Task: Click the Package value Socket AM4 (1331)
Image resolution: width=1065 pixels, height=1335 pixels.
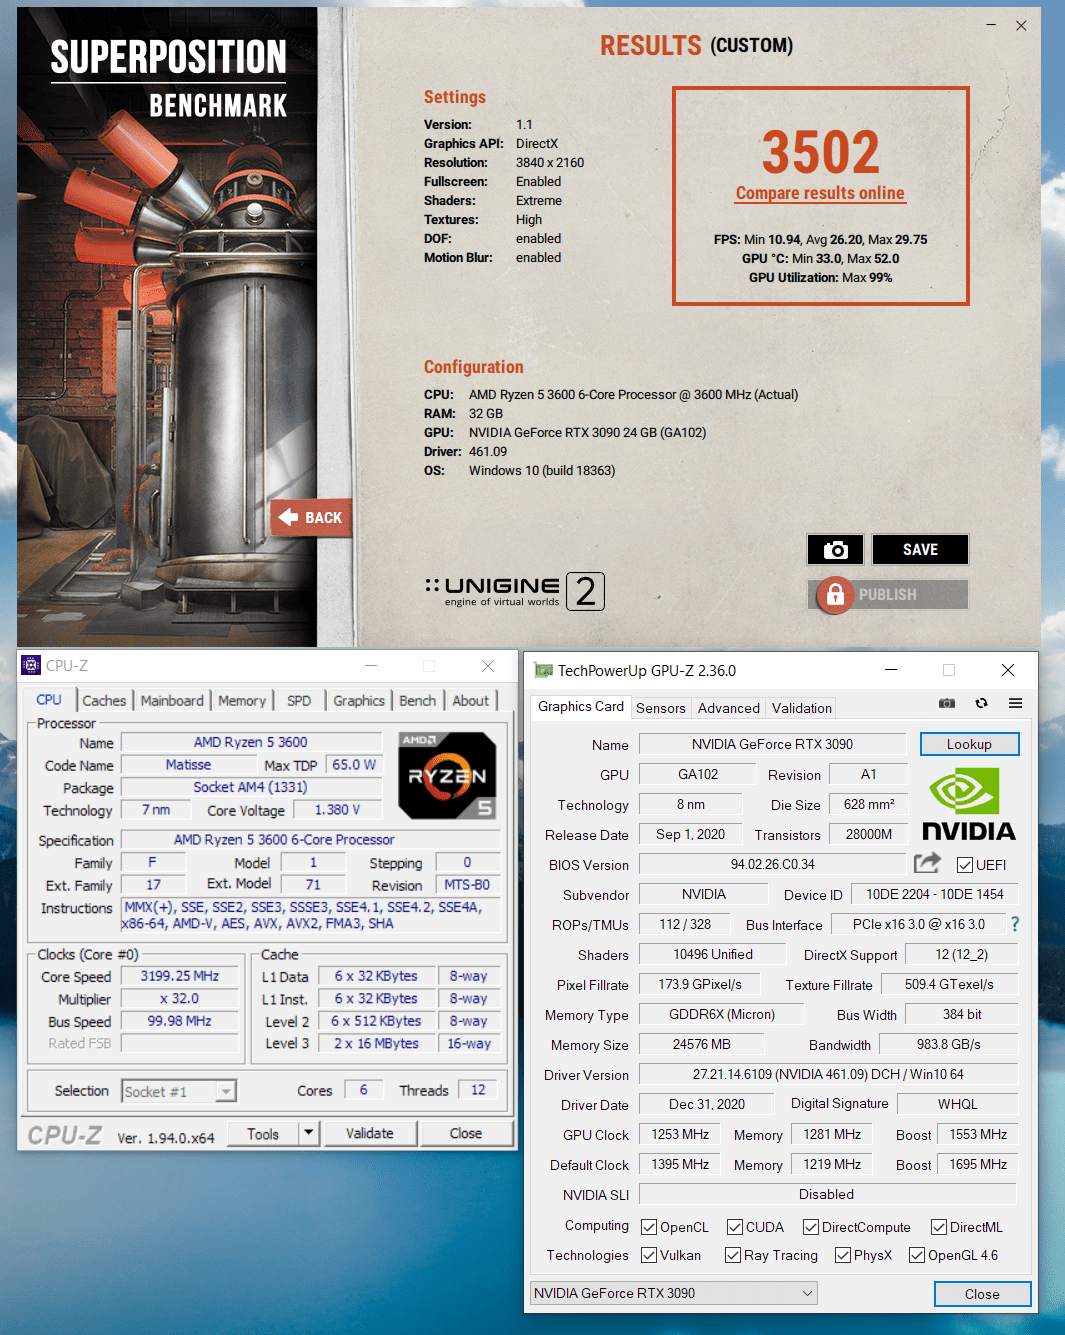Action: coord(251,787)
